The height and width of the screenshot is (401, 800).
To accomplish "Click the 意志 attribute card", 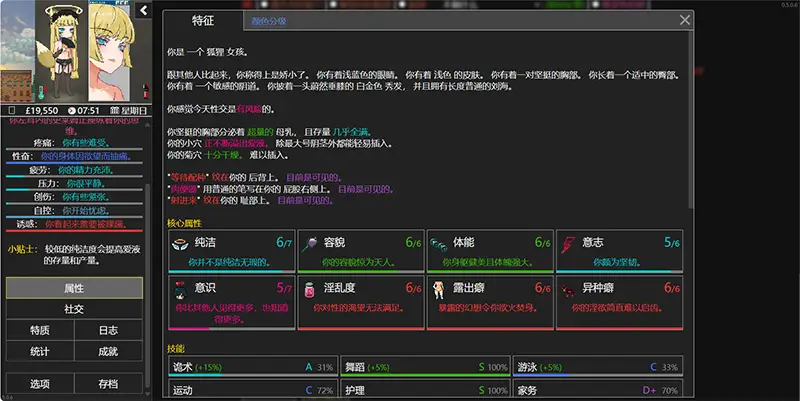I will coord(619,252).
